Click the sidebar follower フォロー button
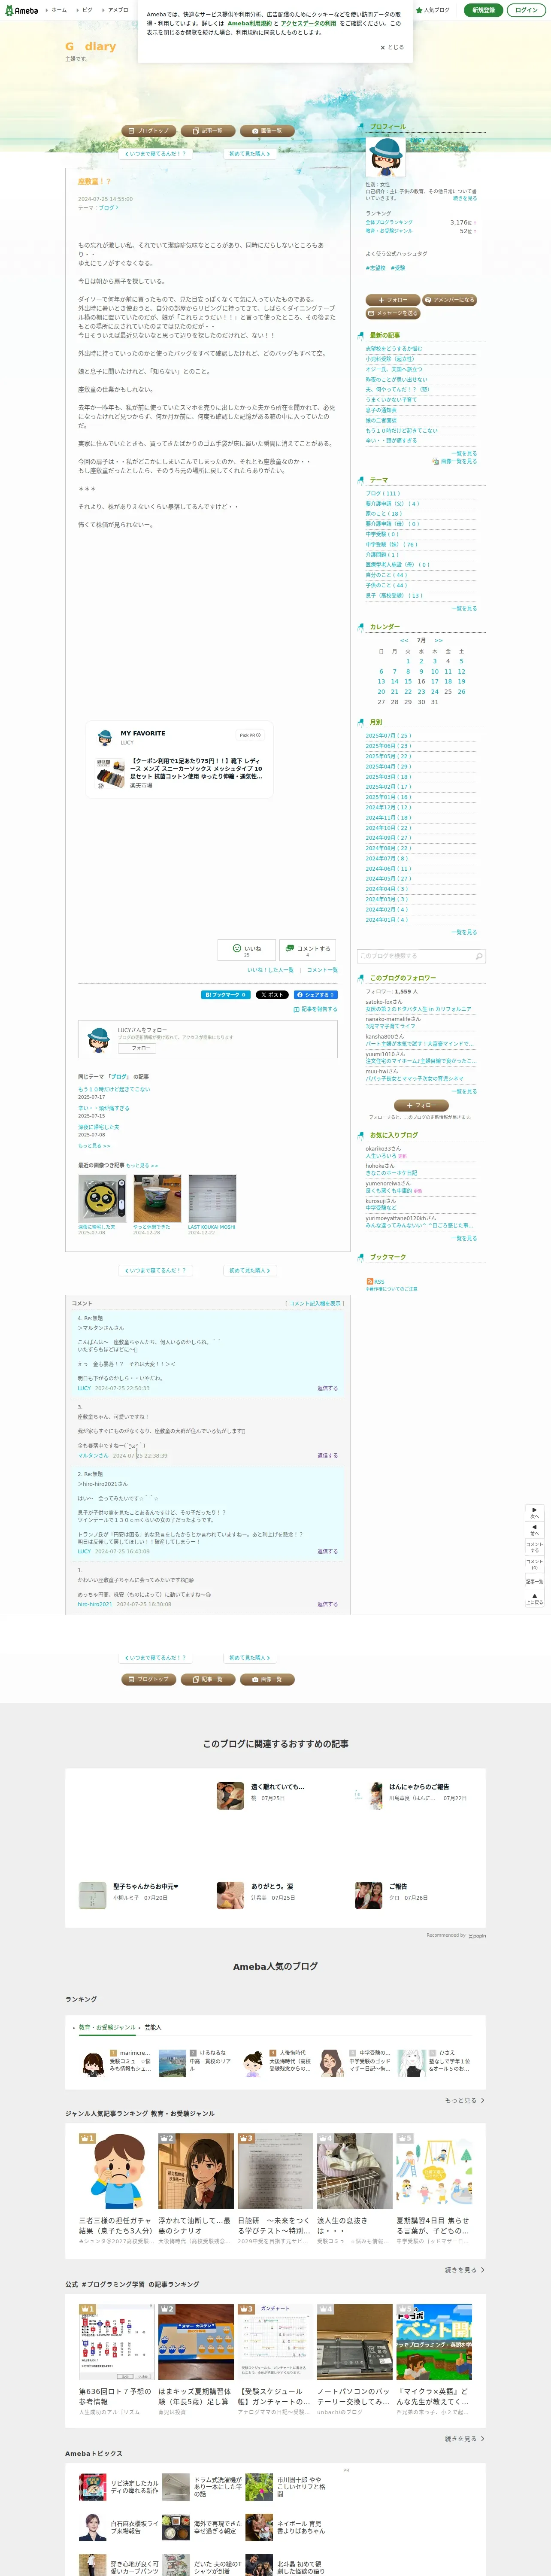This screenshot has height=2576, width=551. [421, 1105]
